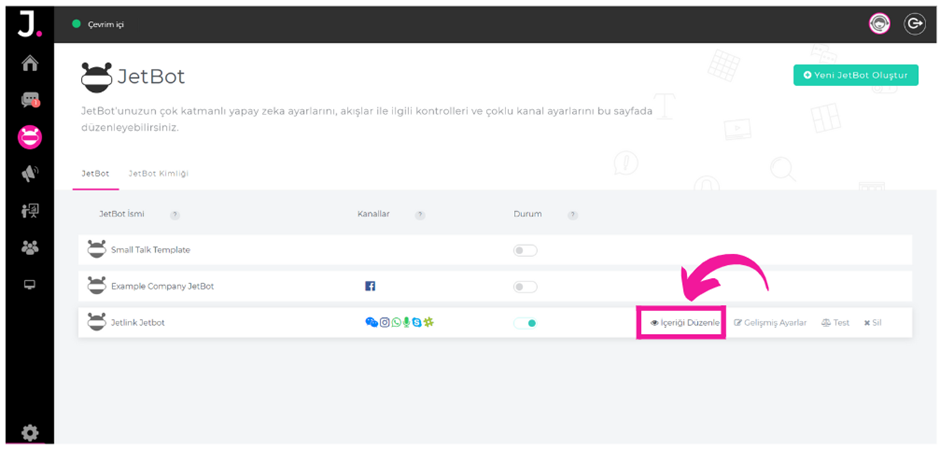The image size is (940, 450).
Task: Select the JetBot icon in sidebar
Action: (30, 137)
